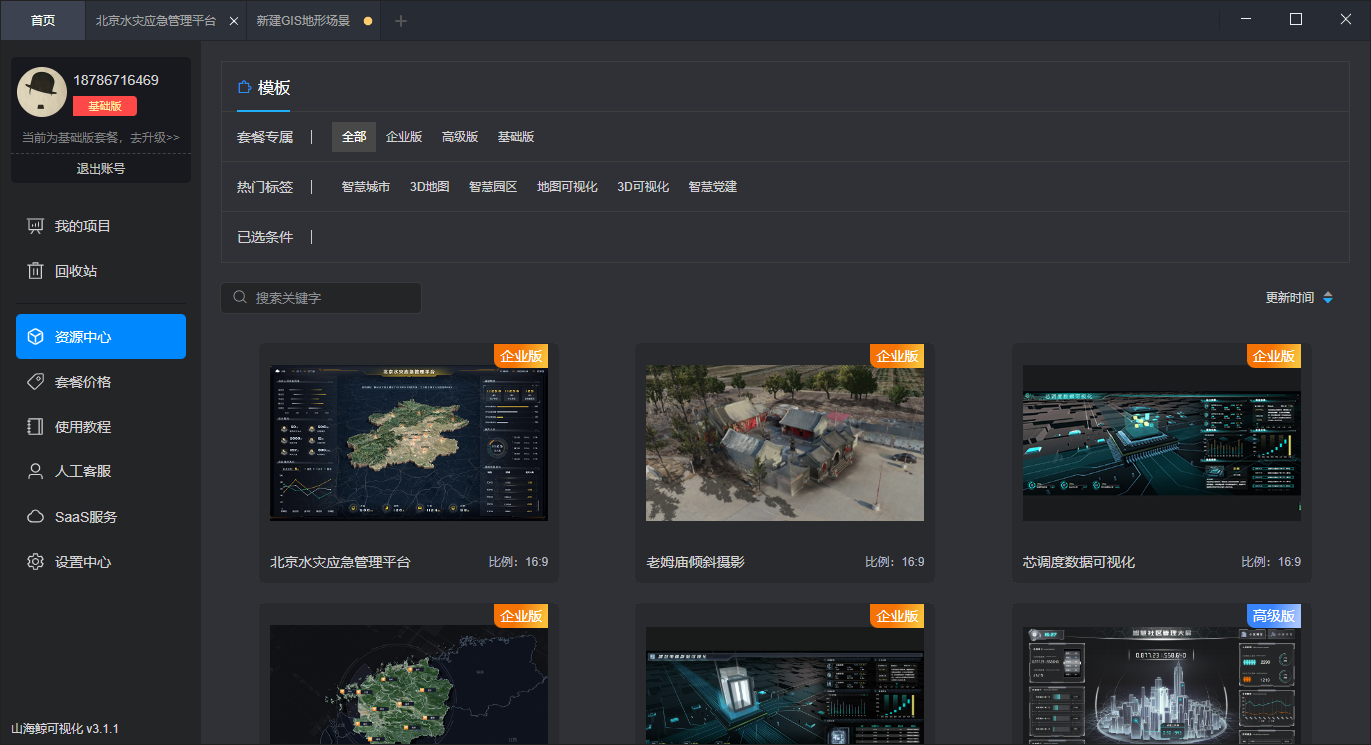Close the 北京水灾应急管理平台 tab

click(x=233, y=21)
